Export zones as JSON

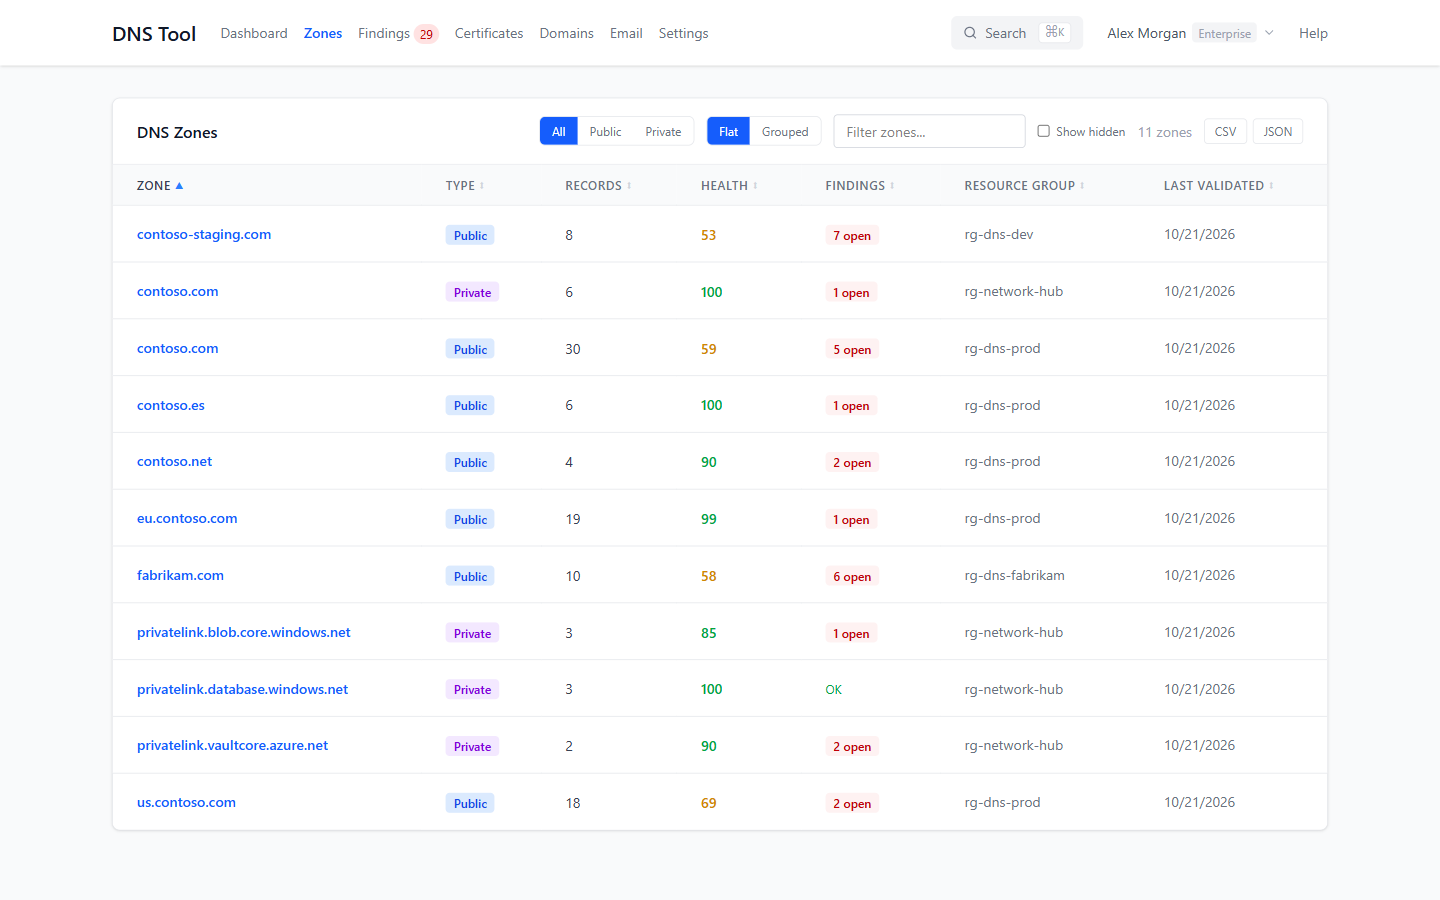coord(1278,131)
